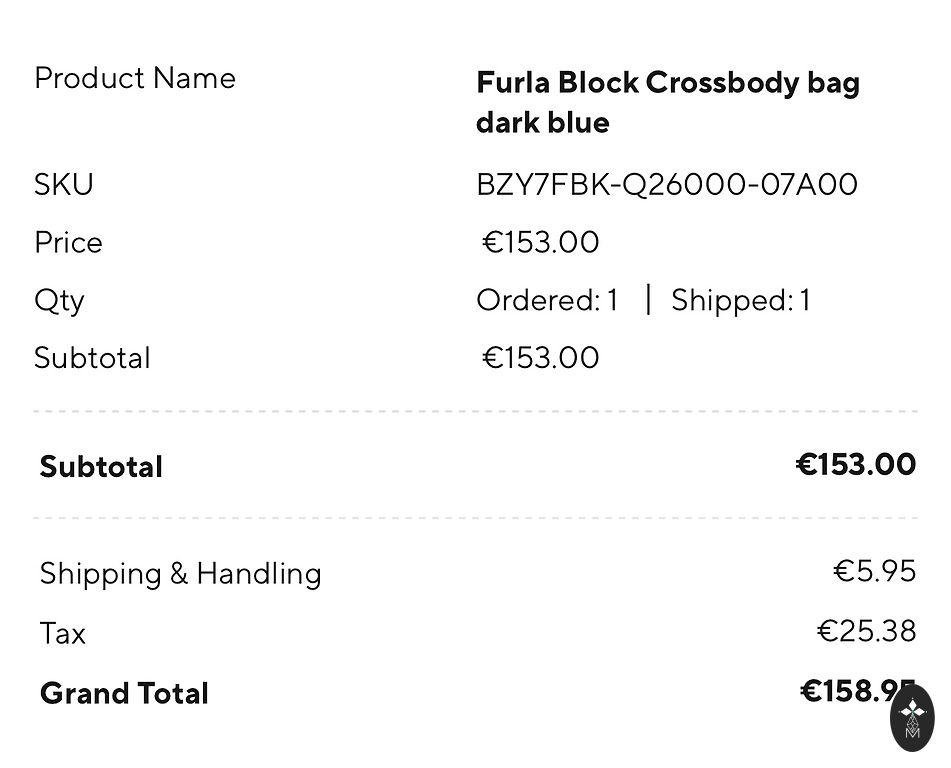This screenshot has width=951, height=768.
Task: Click the bold Subtotal heading
Action: point(101,466)
